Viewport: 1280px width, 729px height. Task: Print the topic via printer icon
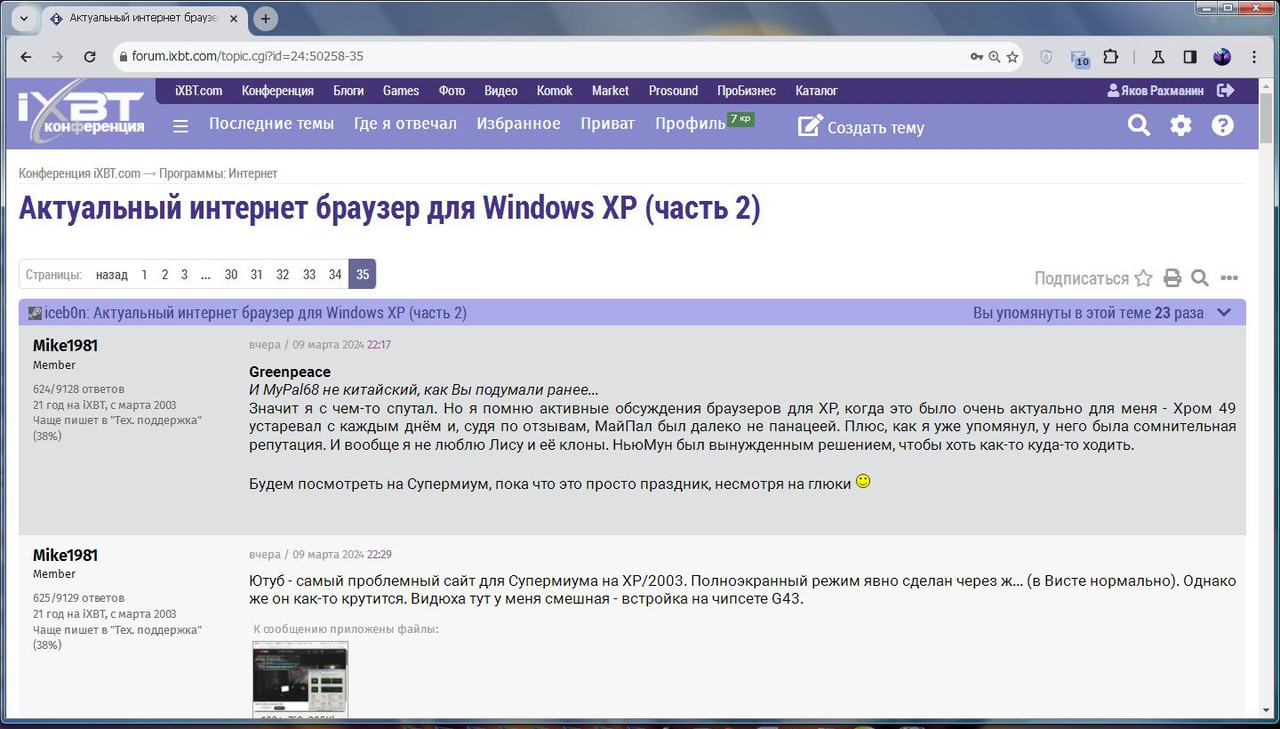(1172, 278)
